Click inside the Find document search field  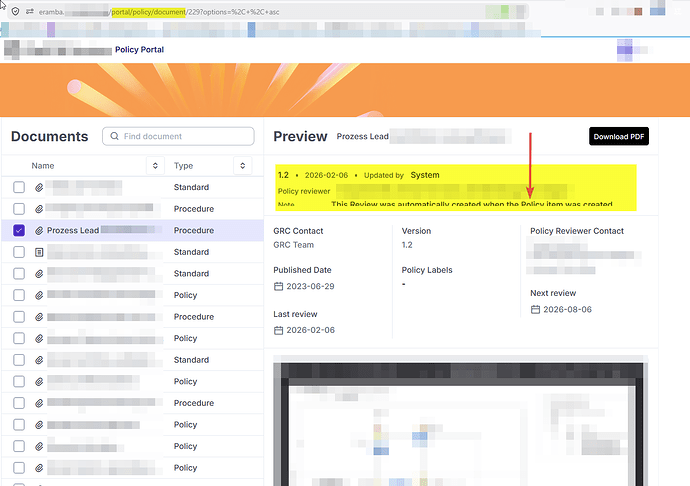(x=180, y=136)
